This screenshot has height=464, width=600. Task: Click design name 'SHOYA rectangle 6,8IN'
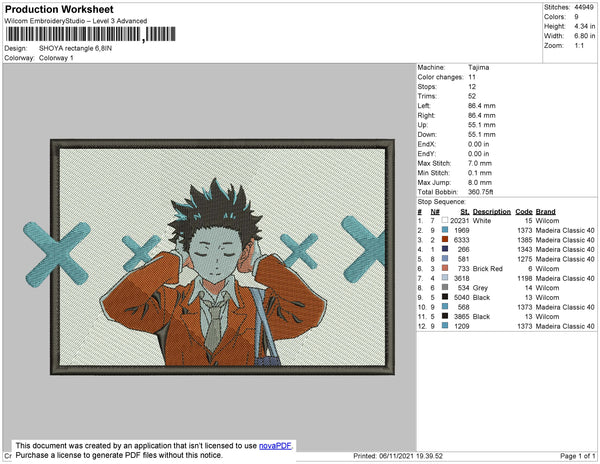click(75, 49)
